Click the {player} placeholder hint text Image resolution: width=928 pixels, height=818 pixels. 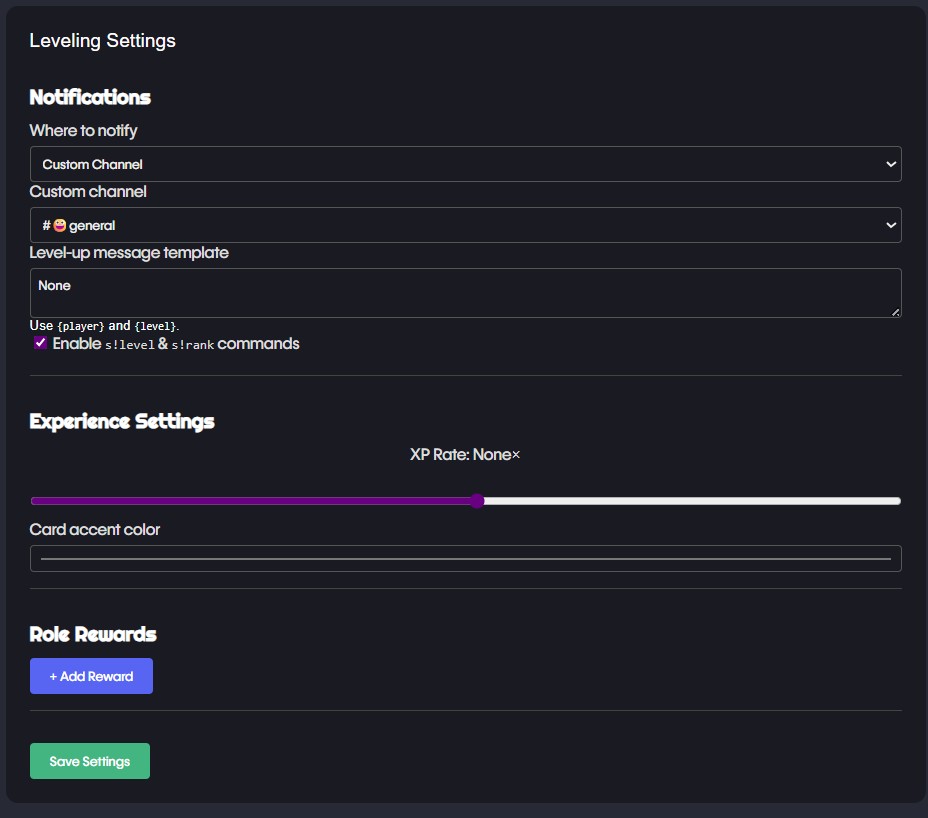[81, 326]
